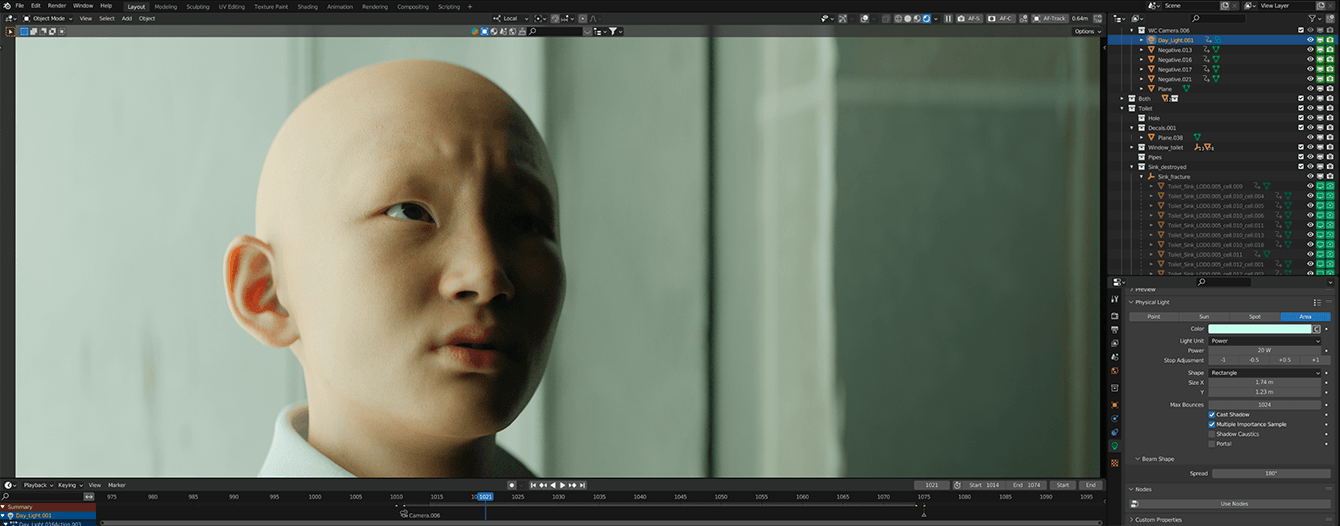Enable the Shadow Caustics checkbox

[x=1212, y=434]
